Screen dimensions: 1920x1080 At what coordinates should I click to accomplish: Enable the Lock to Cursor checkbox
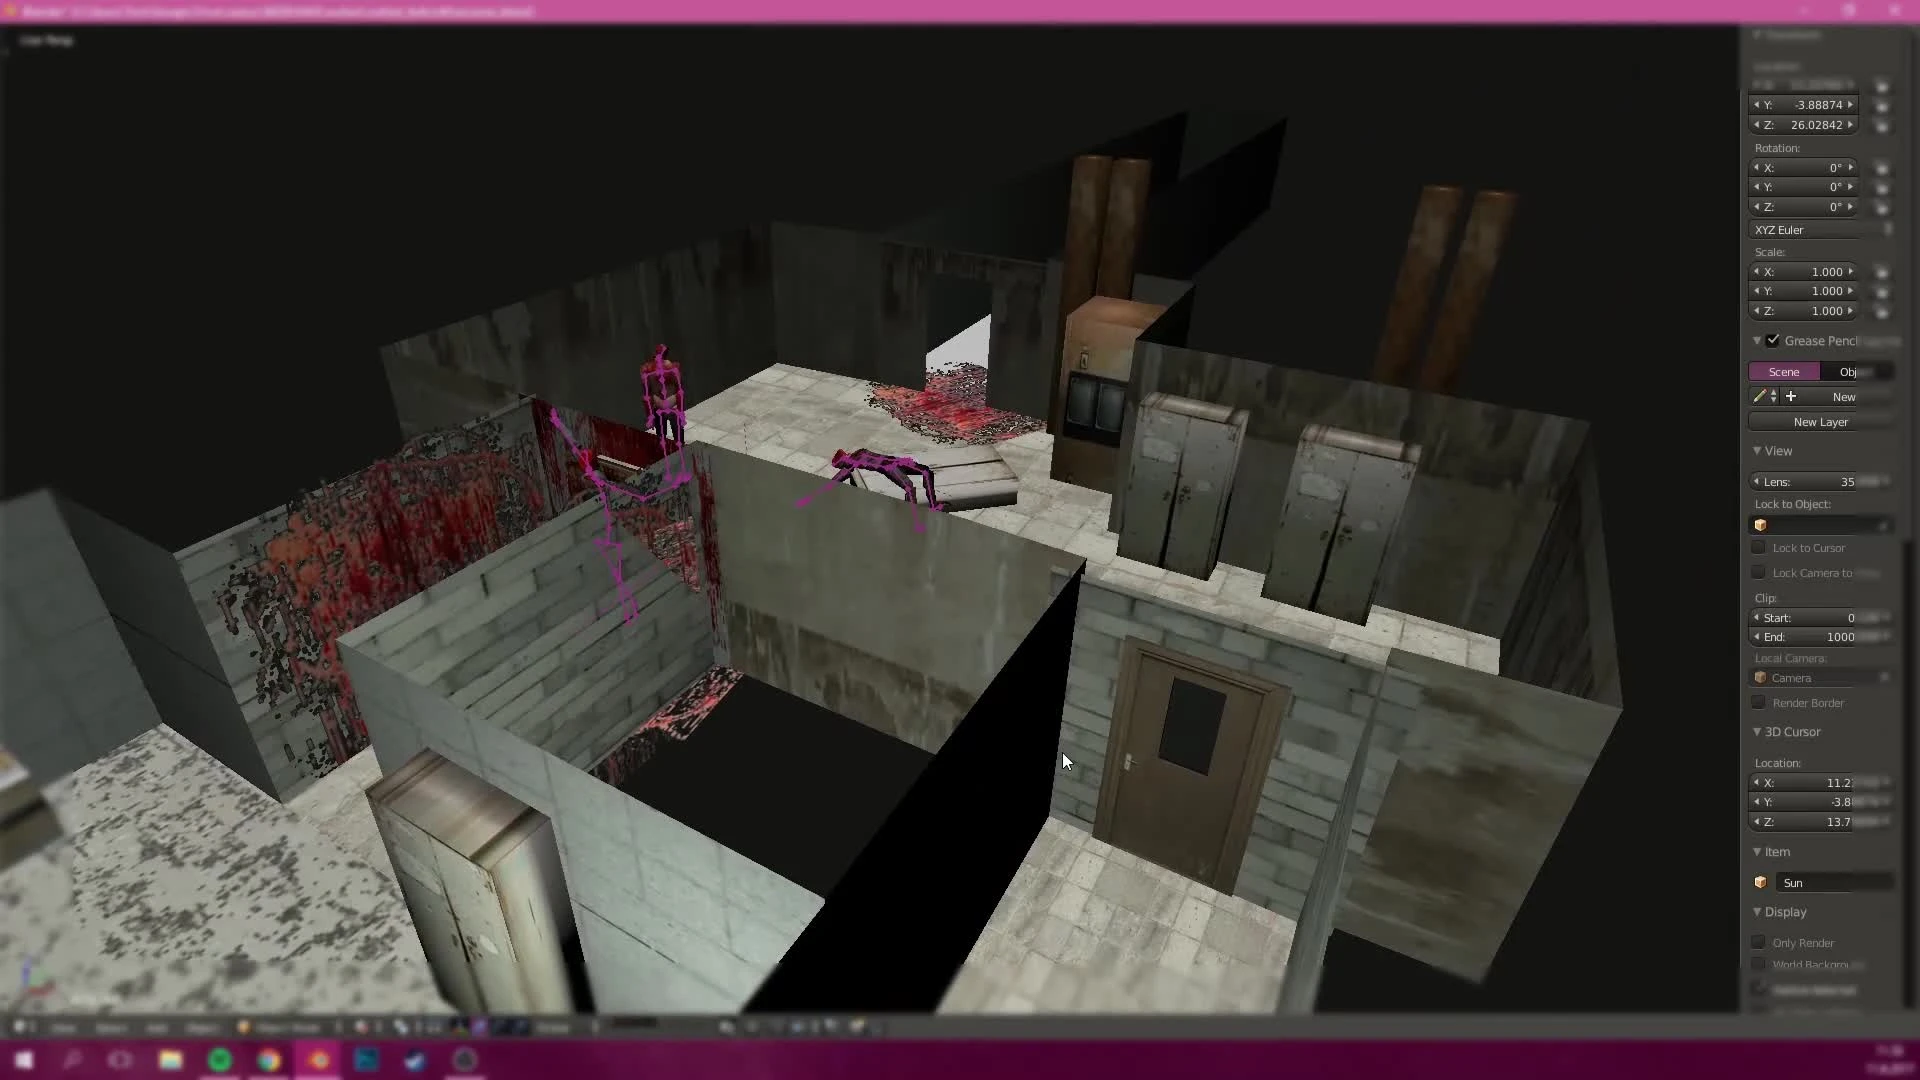pyautogui.click(x=1759, y=548)
